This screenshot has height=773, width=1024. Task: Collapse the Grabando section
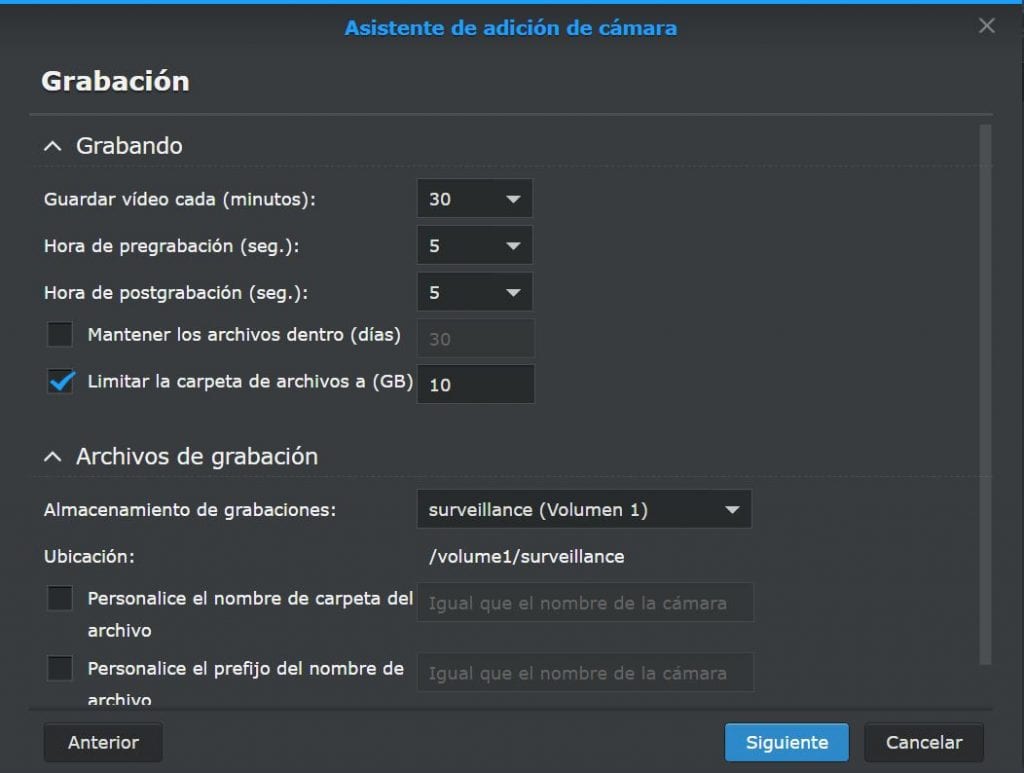click(x=55, y=145)
